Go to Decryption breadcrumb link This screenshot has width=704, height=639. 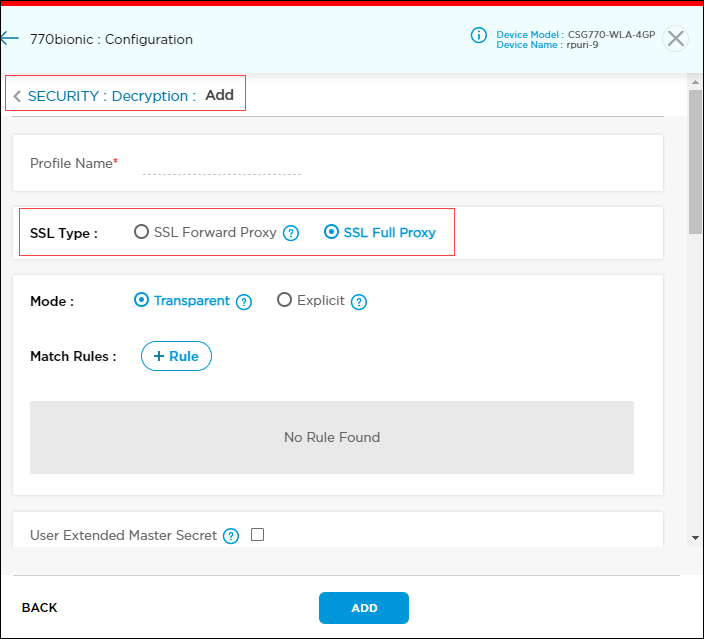pyautogui.click(x=149, y=96)
